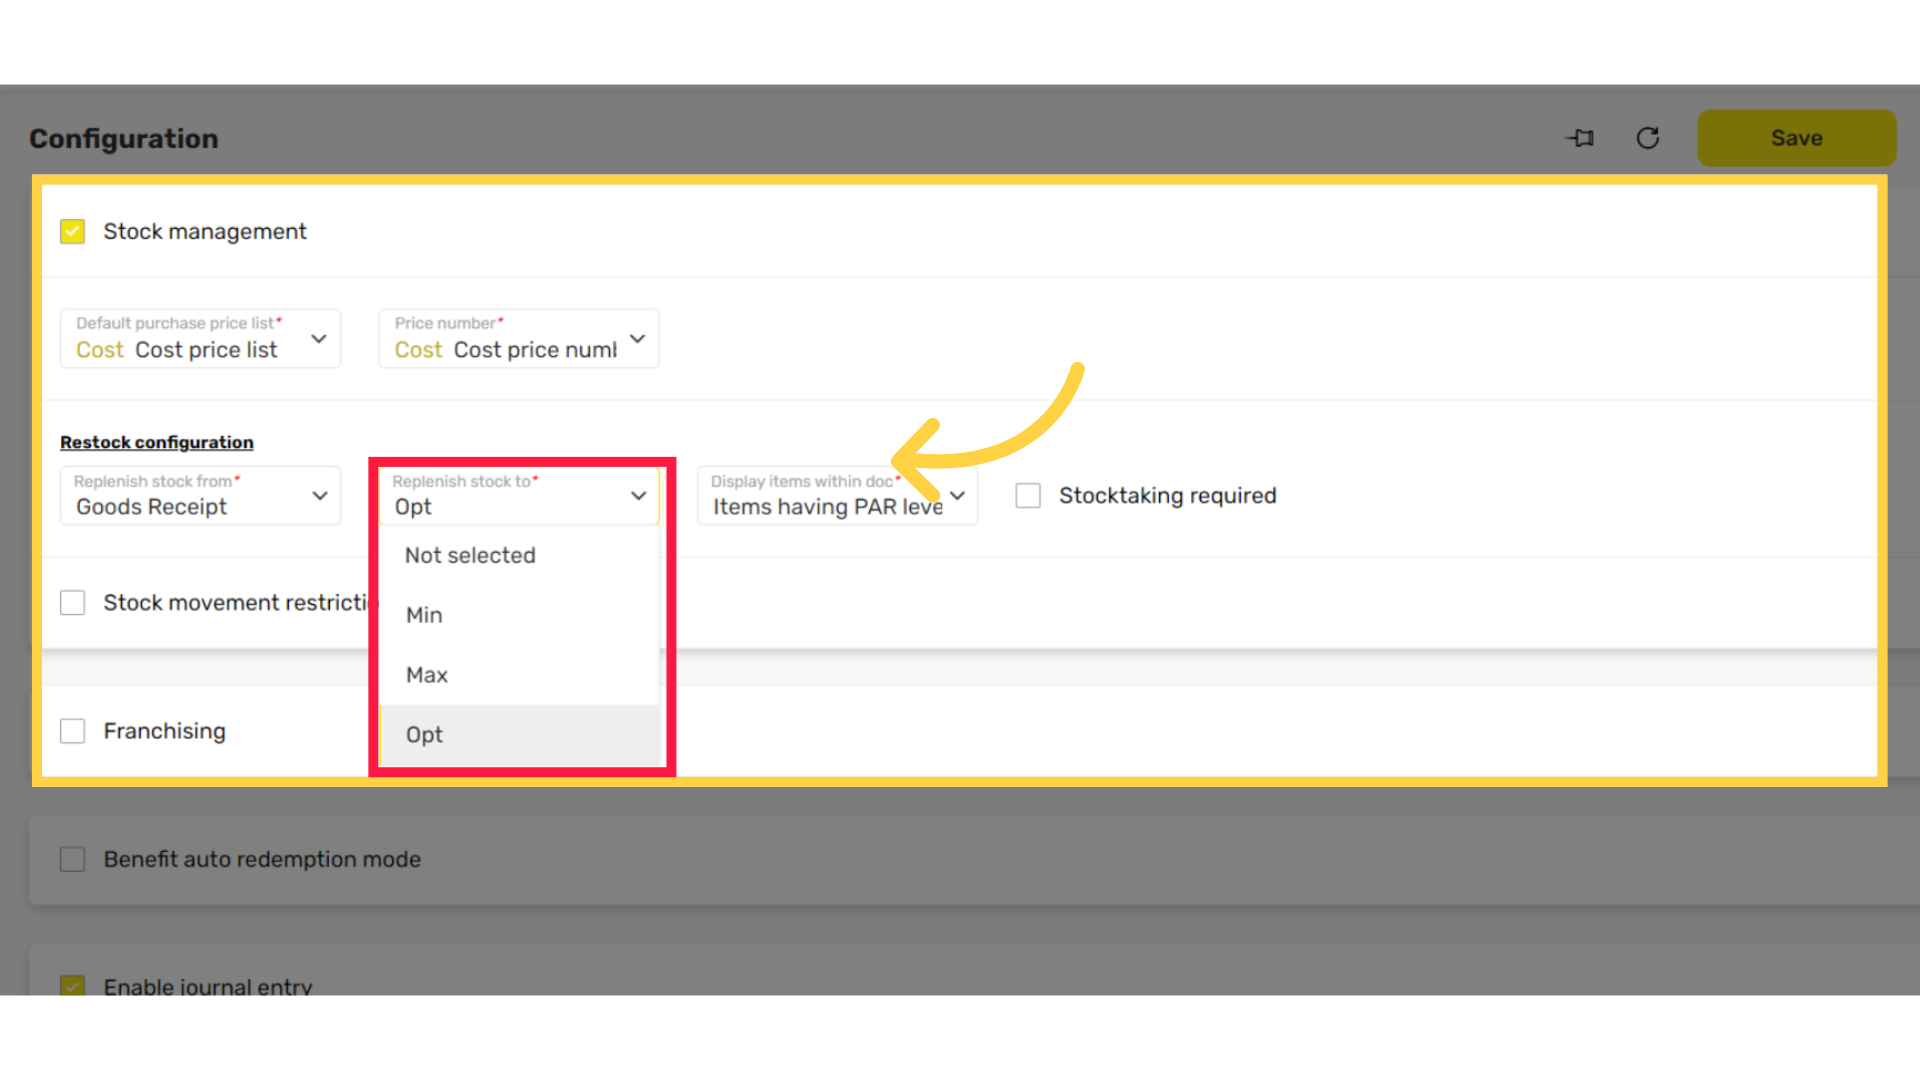The height and width of the screenshot is (1080, 1920).
Task: Click the Configuration page heading
Action: [124, 139]
